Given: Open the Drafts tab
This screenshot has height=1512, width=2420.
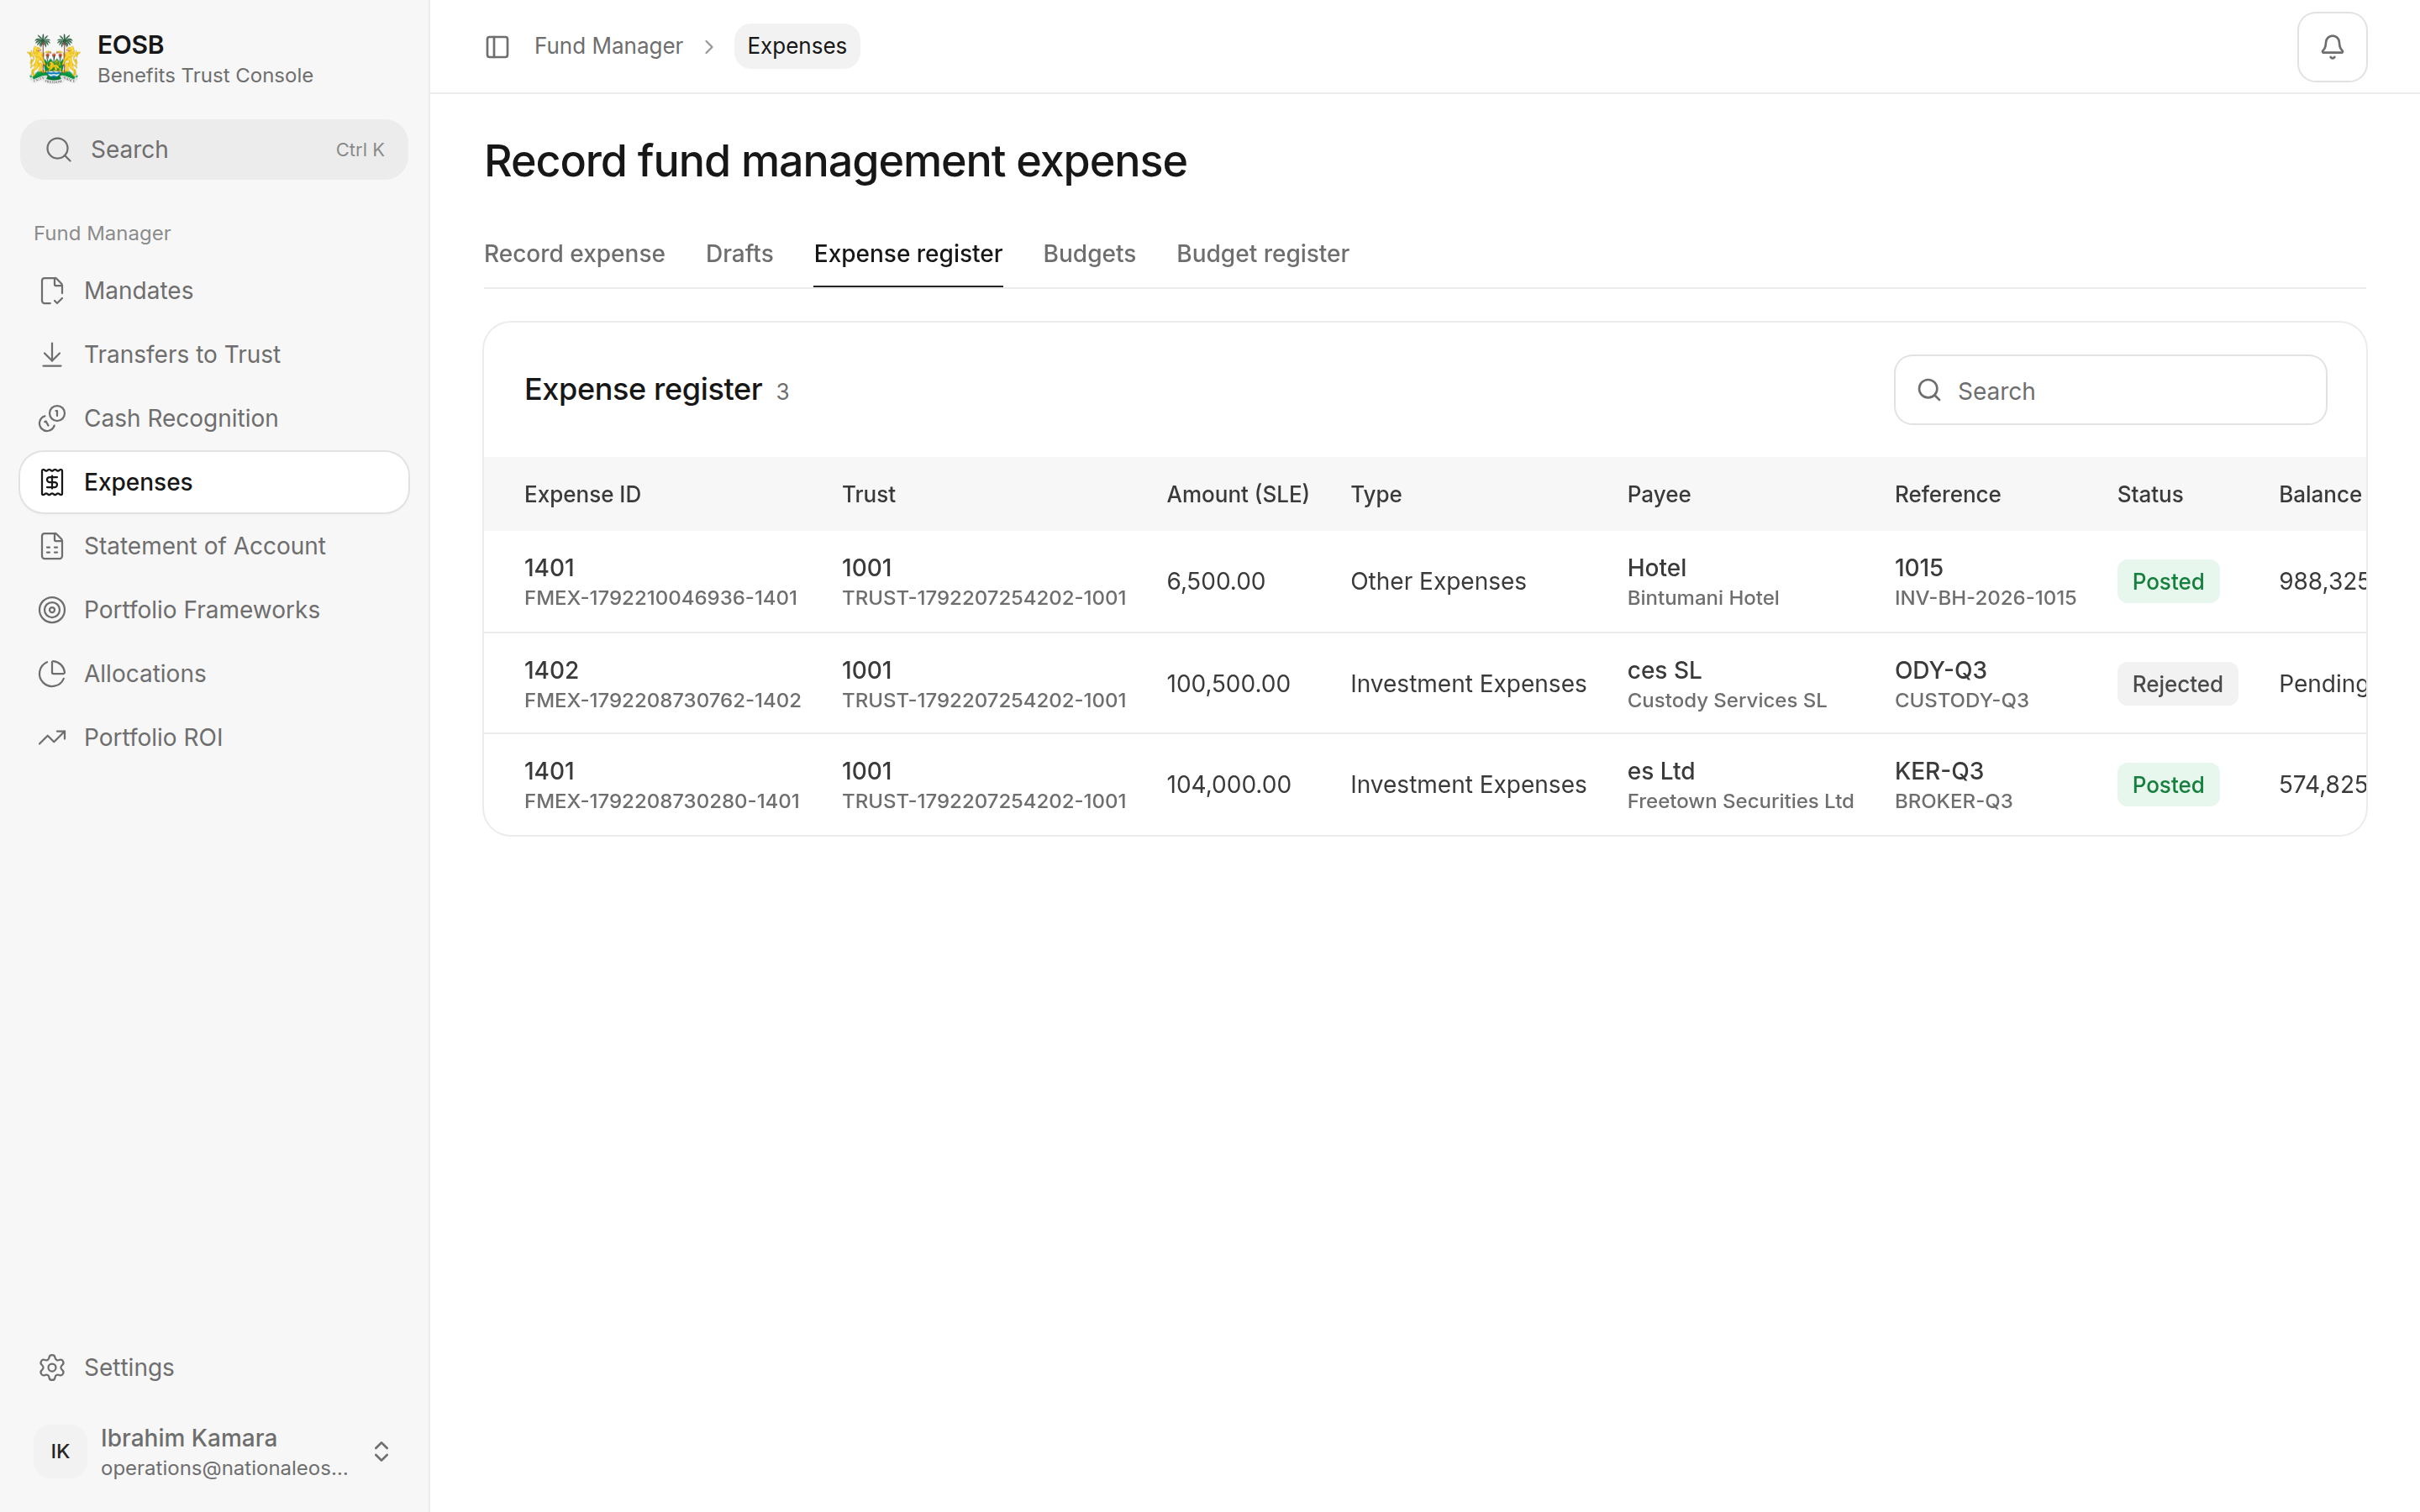Looking at the screenshot, I should coord(739,254).
